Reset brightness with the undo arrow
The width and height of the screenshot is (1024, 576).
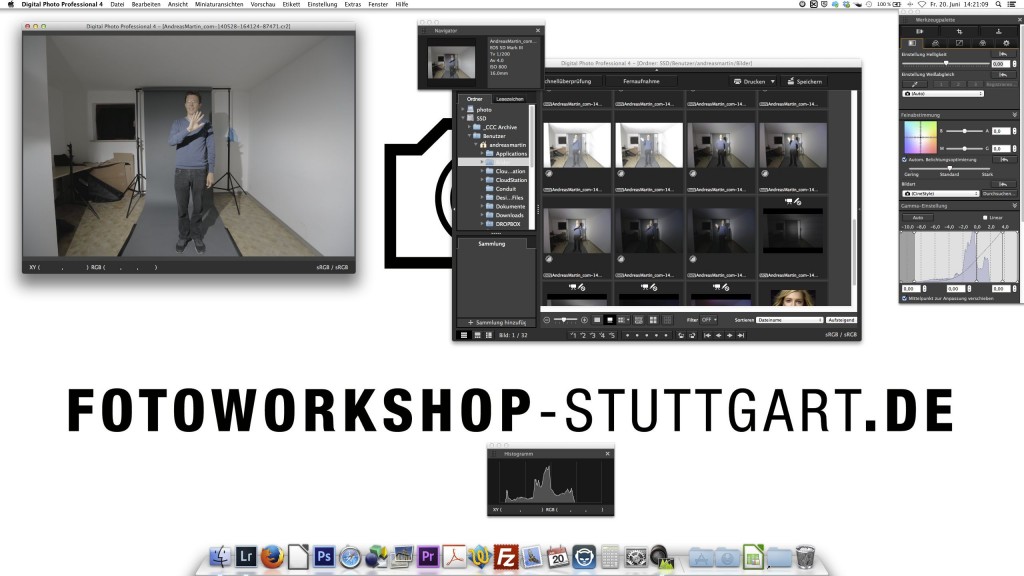pyautogui.click(x=1003, y=54)
